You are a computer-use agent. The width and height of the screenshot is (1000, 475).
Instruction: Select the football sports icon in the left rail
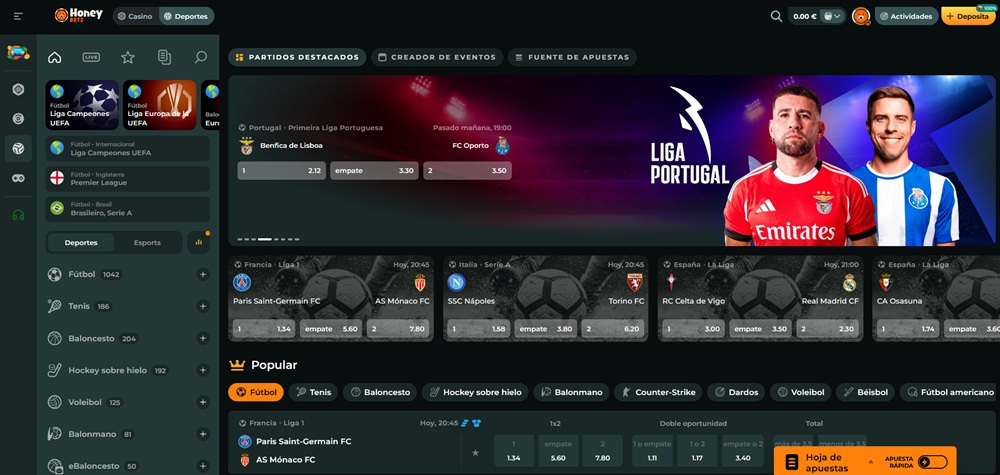tap(18, 148)
